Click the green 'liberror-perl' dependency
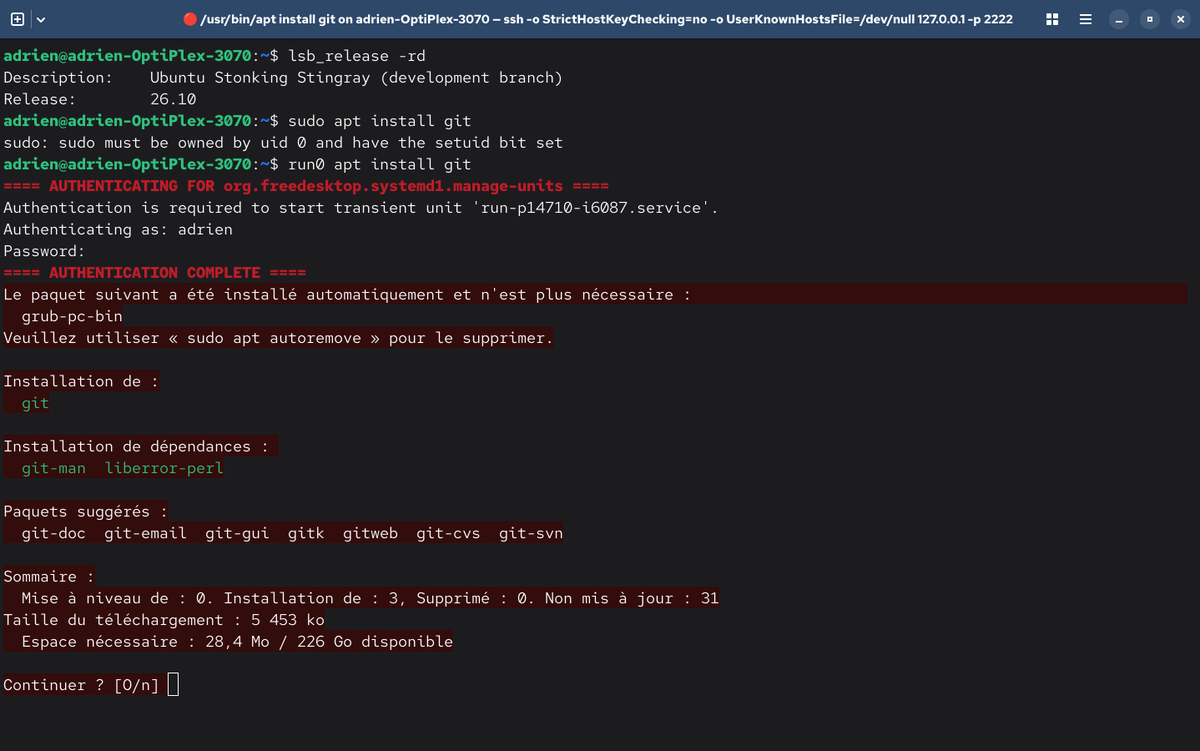The height and width of the screenshot is (751, 1200). point(164,468)
